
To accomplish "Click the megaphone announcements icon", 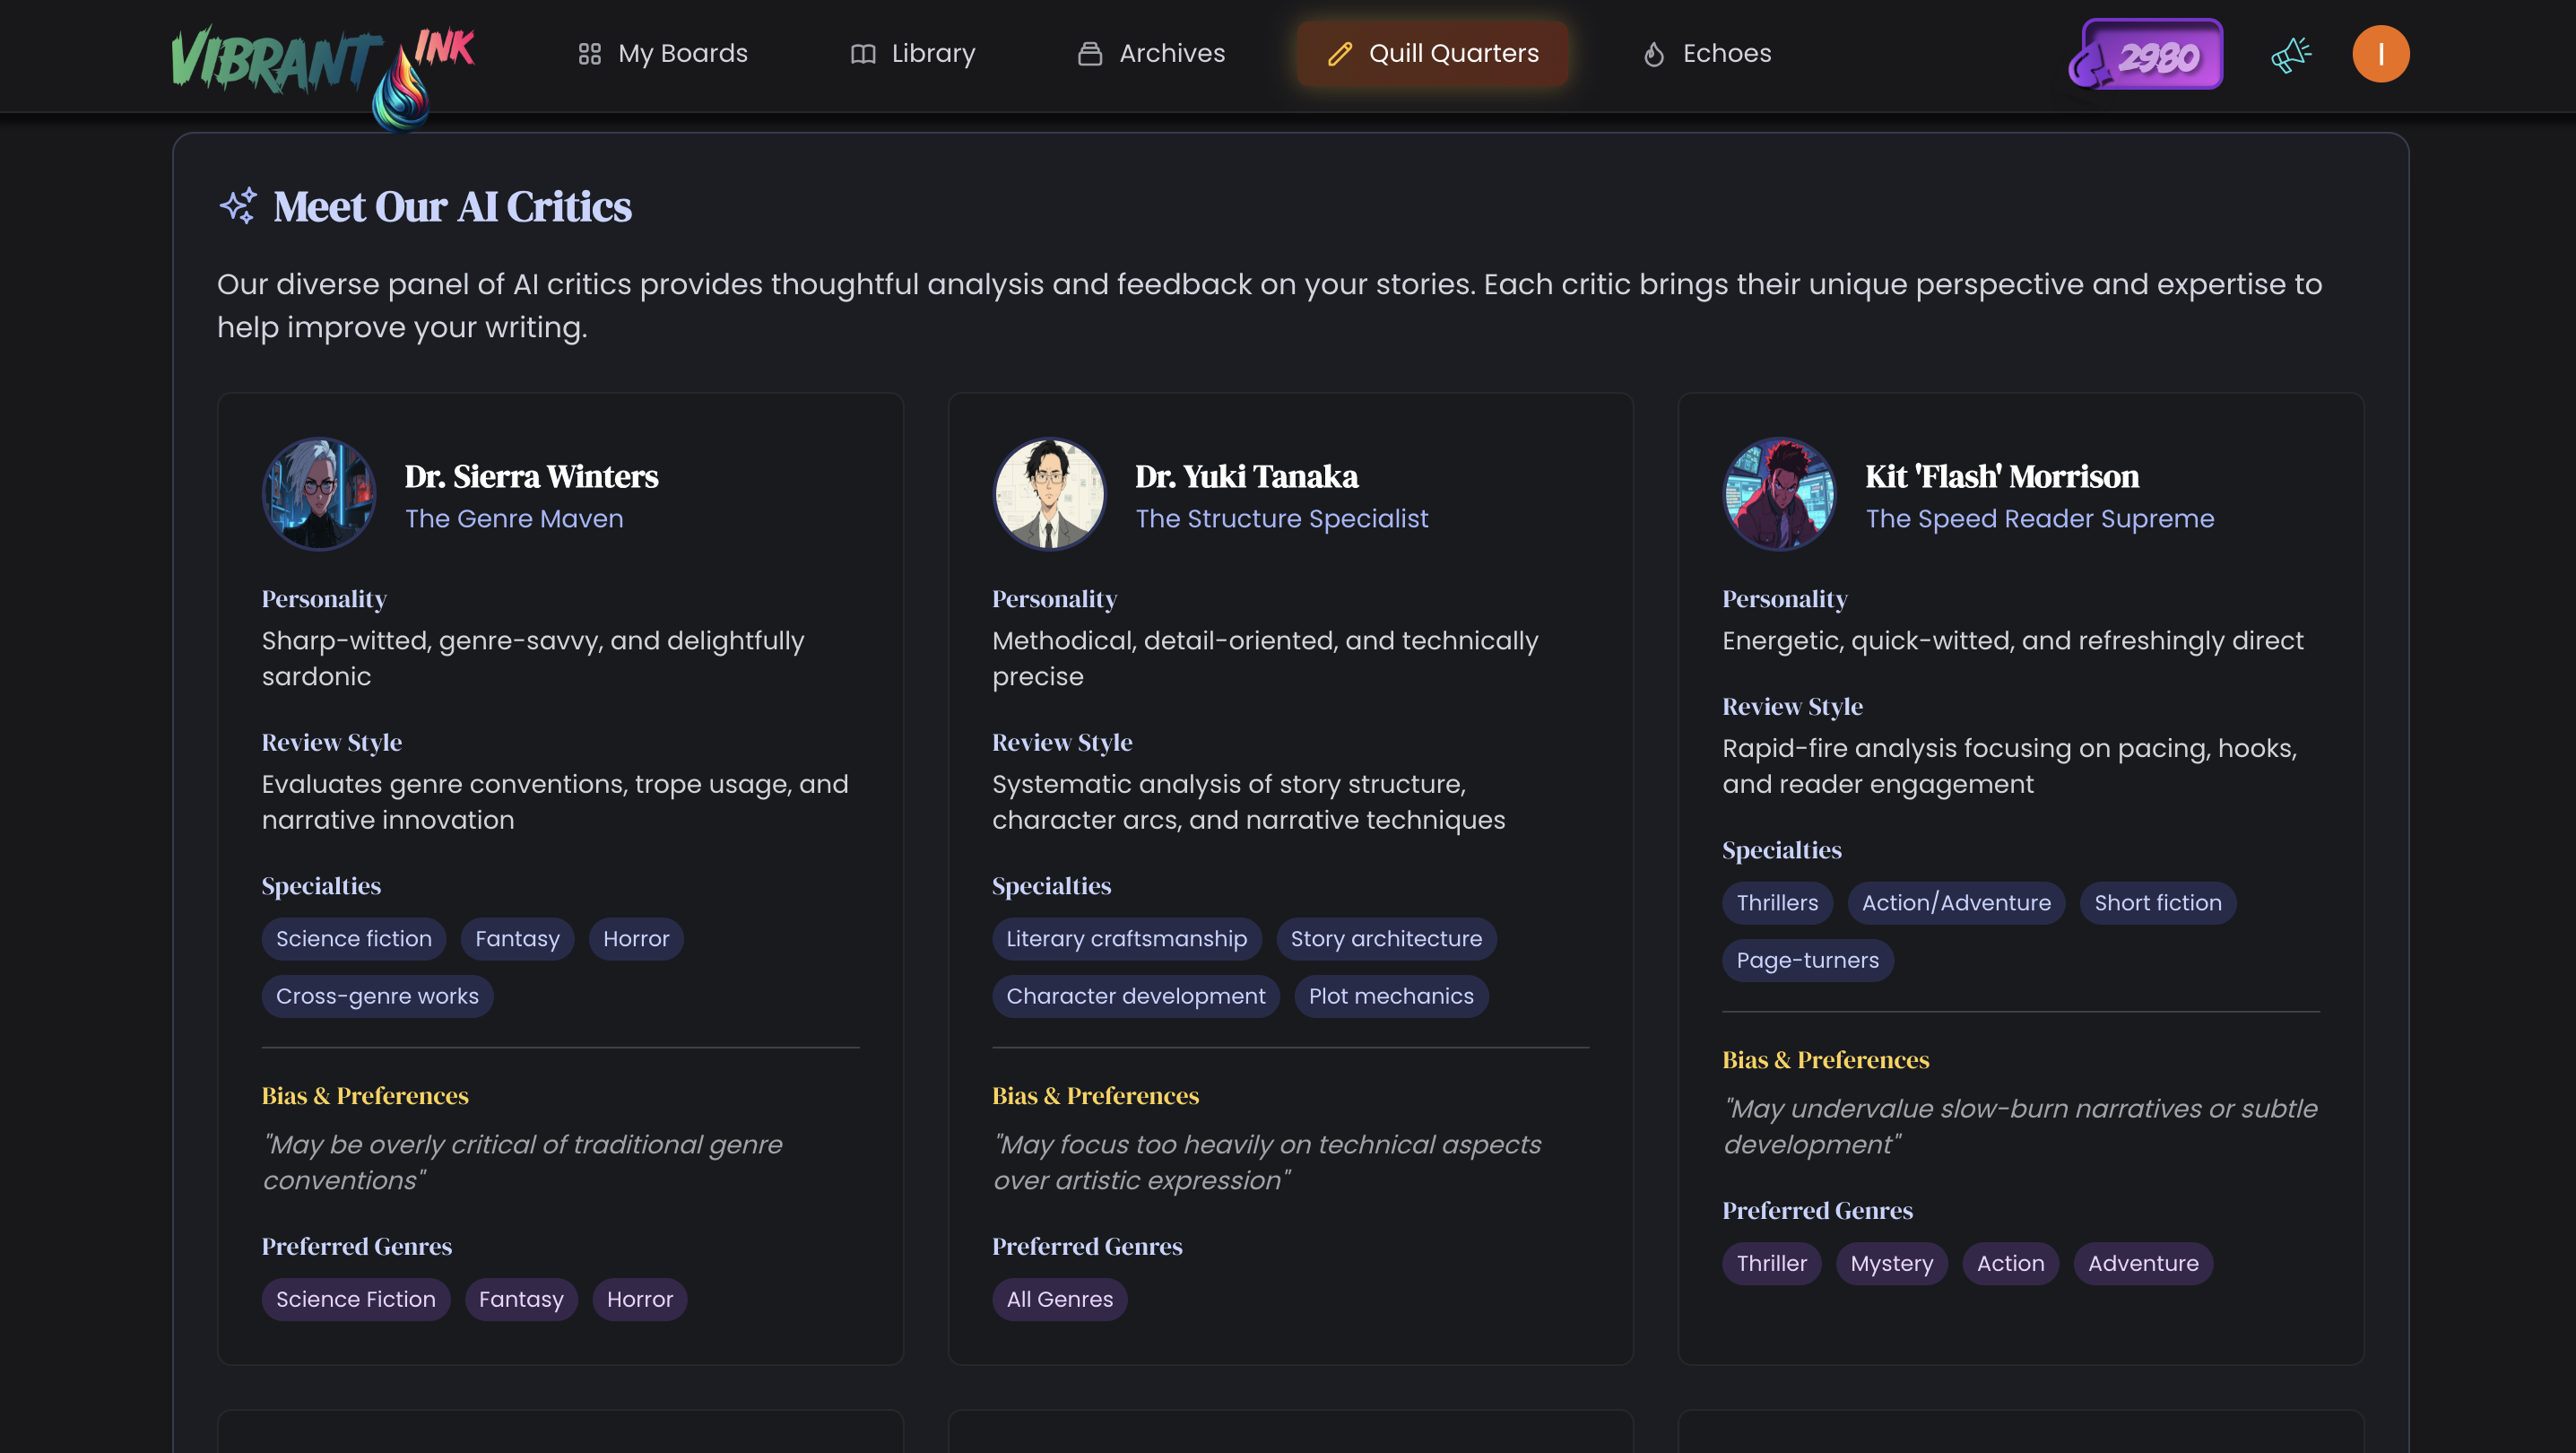I will click(2290, 54).
